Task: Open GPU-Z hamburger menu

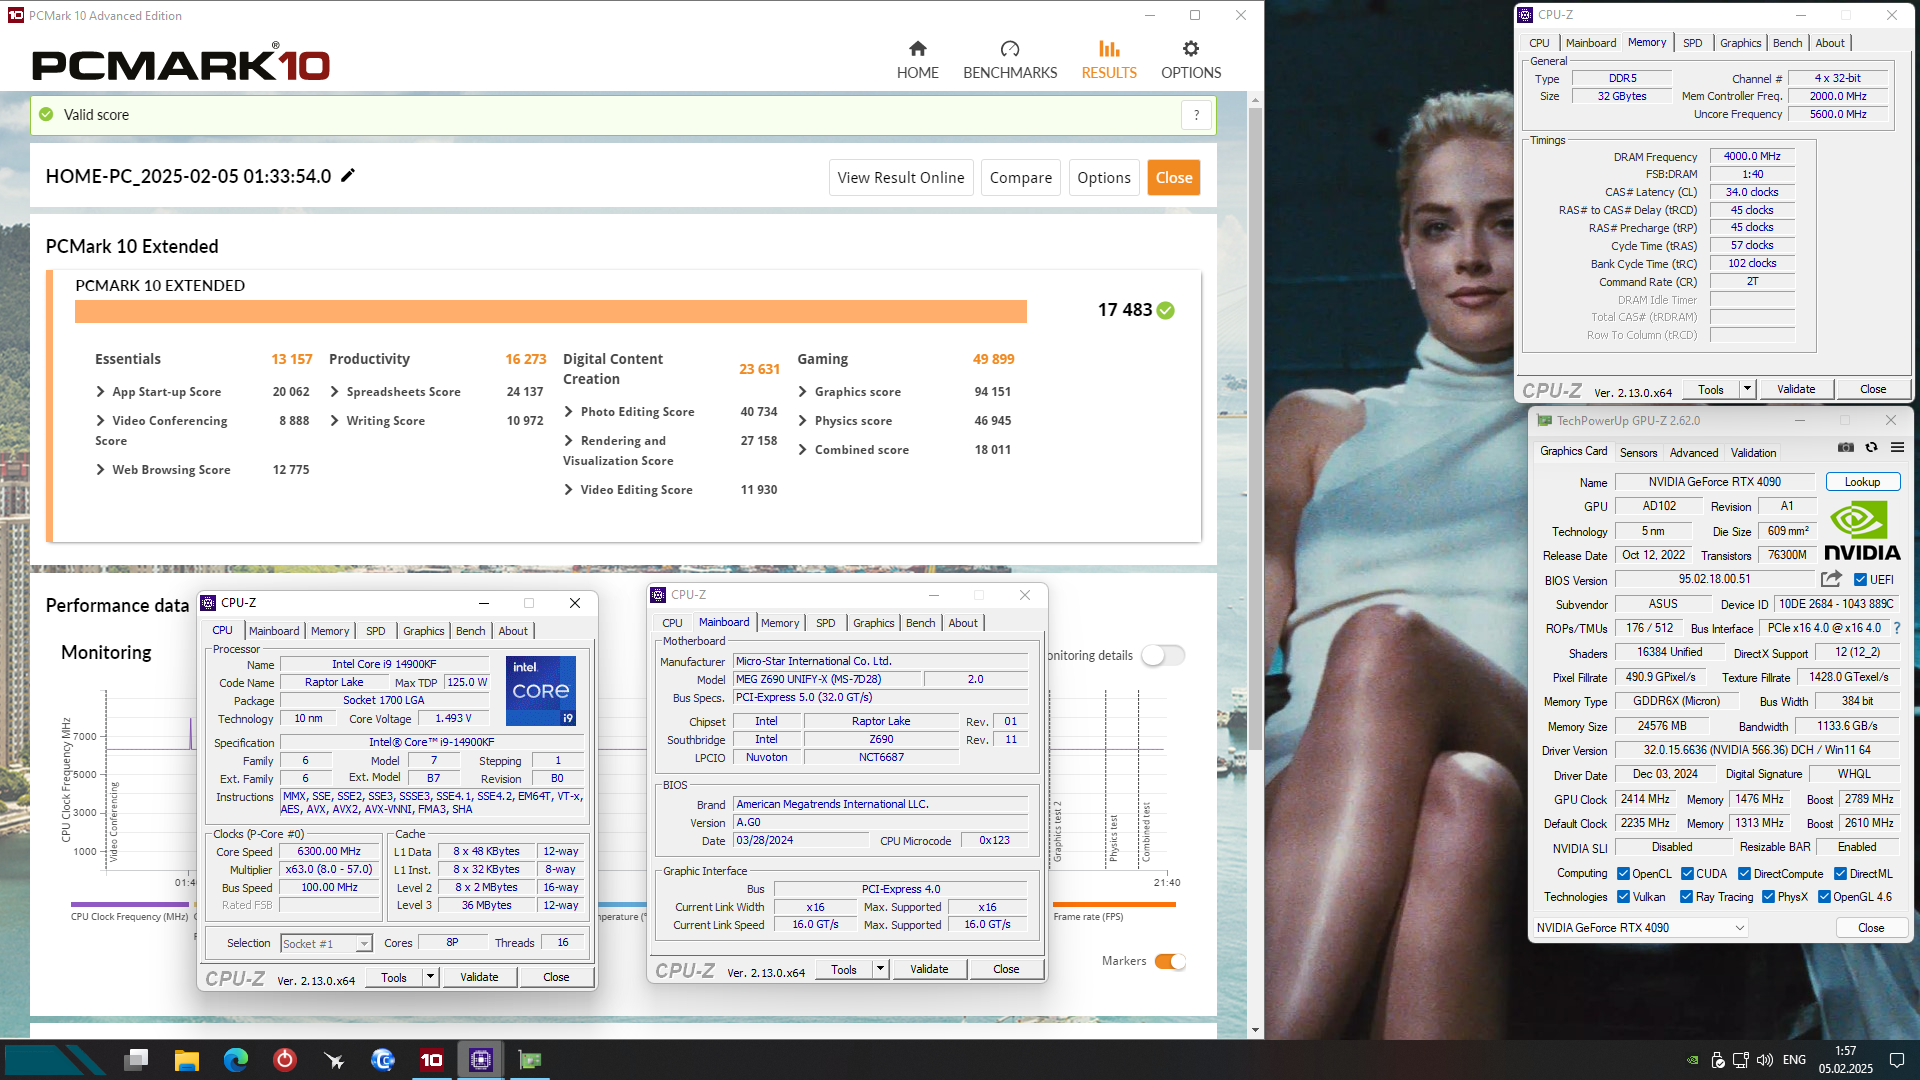Action: pos(1897,448)
